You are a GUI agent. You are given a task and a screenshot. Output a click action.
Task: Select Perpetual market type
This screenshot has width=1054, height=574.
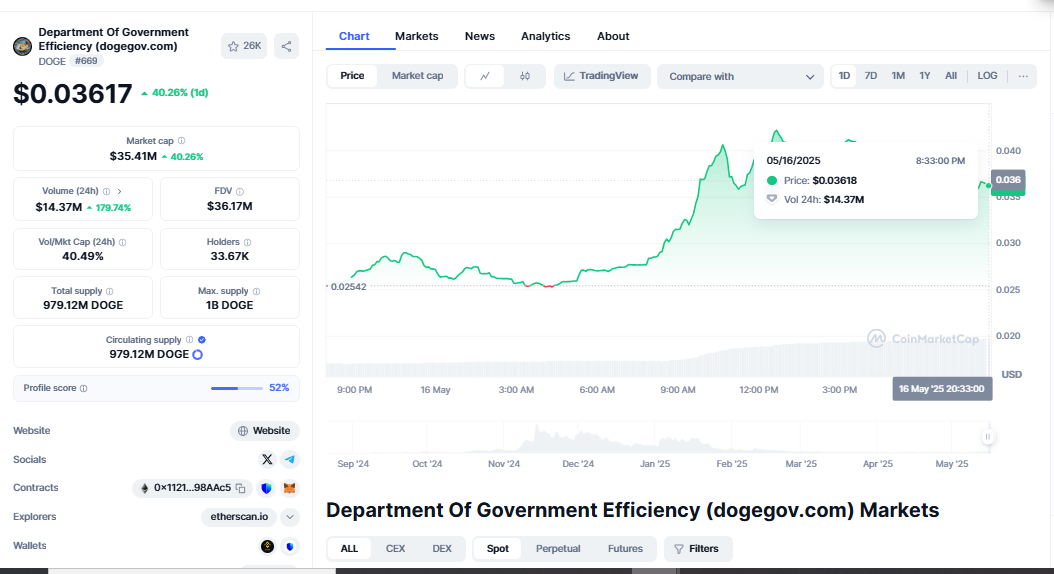click(x=558, y=548)
